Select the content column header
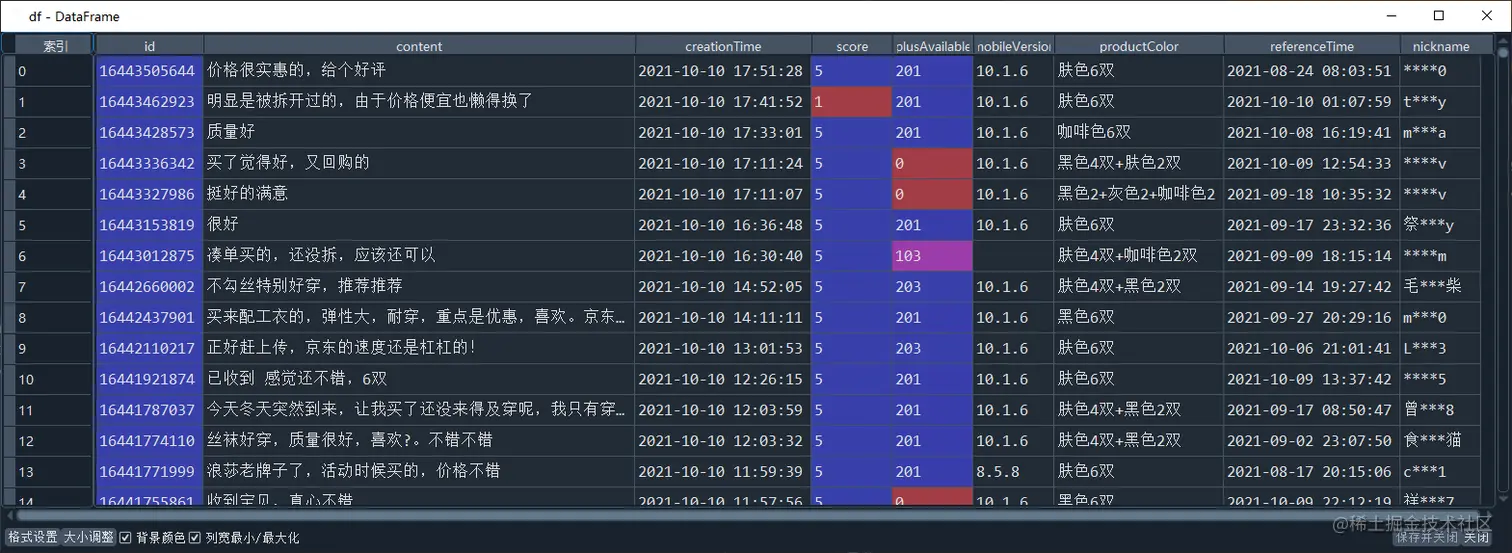Viewport: 1512px width, 553px height. (419, 46)
